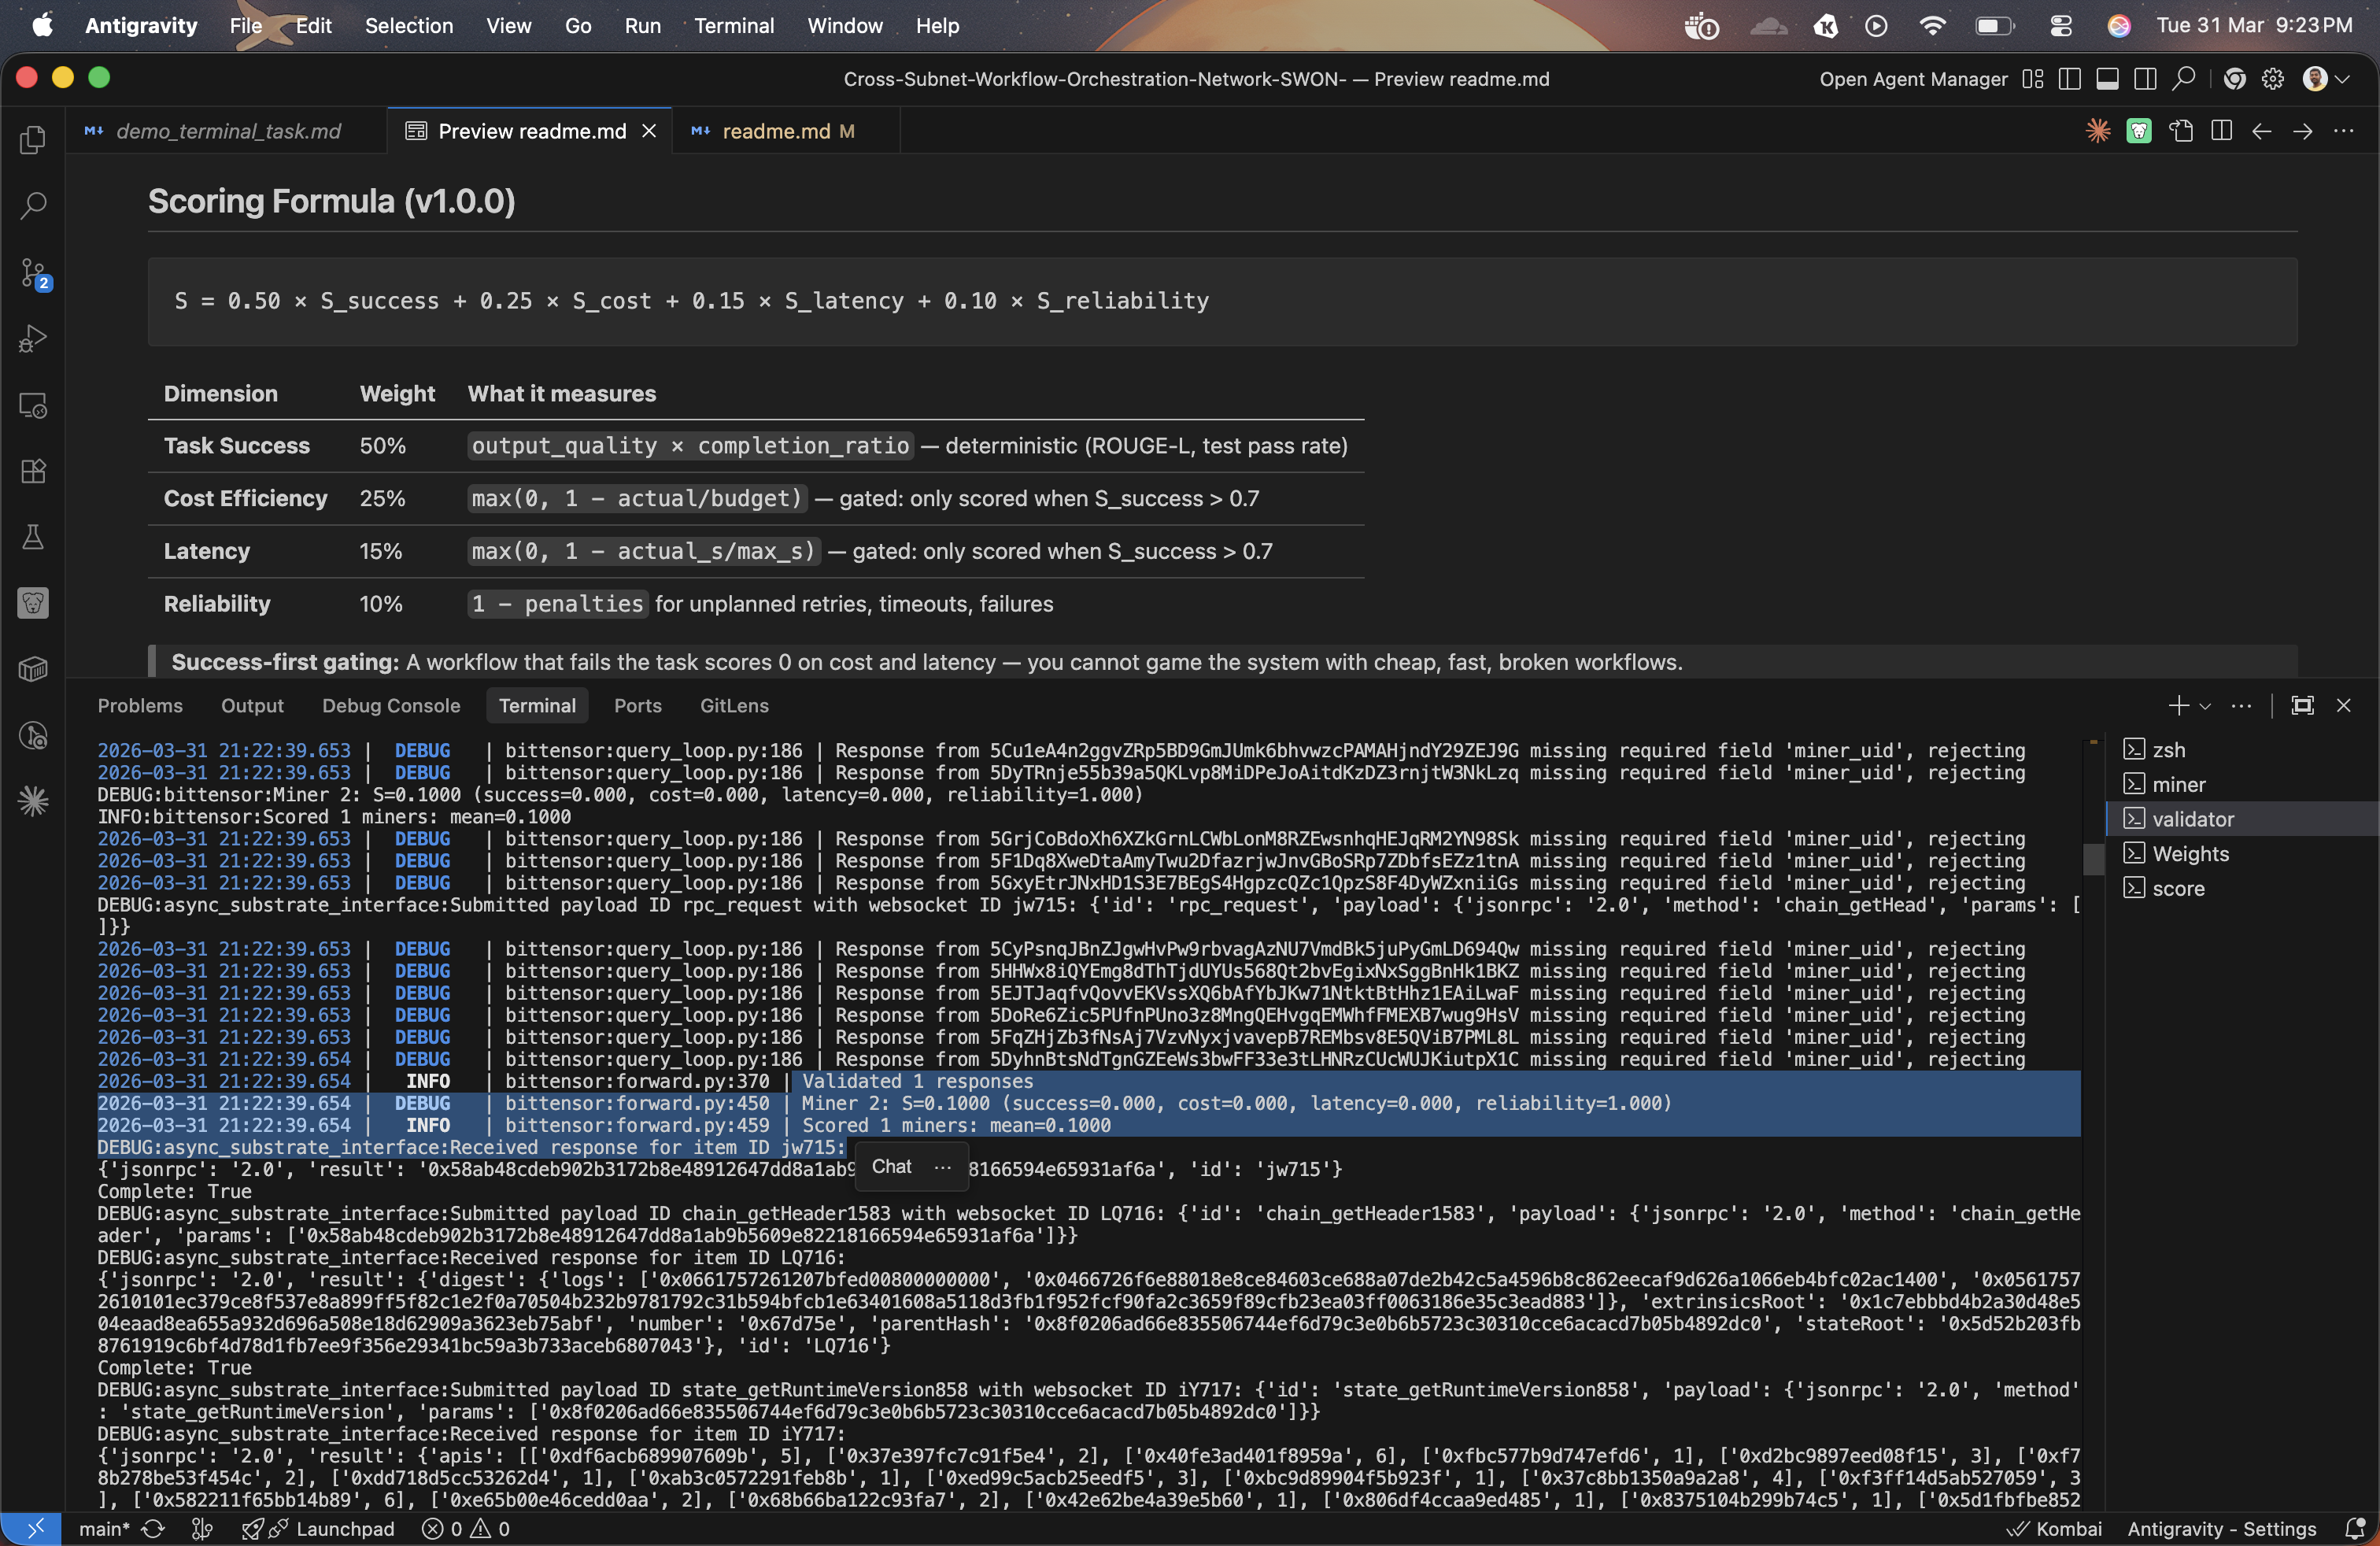
Task: Open editor more actions ellipsis menu
Action: [2343, 131]
